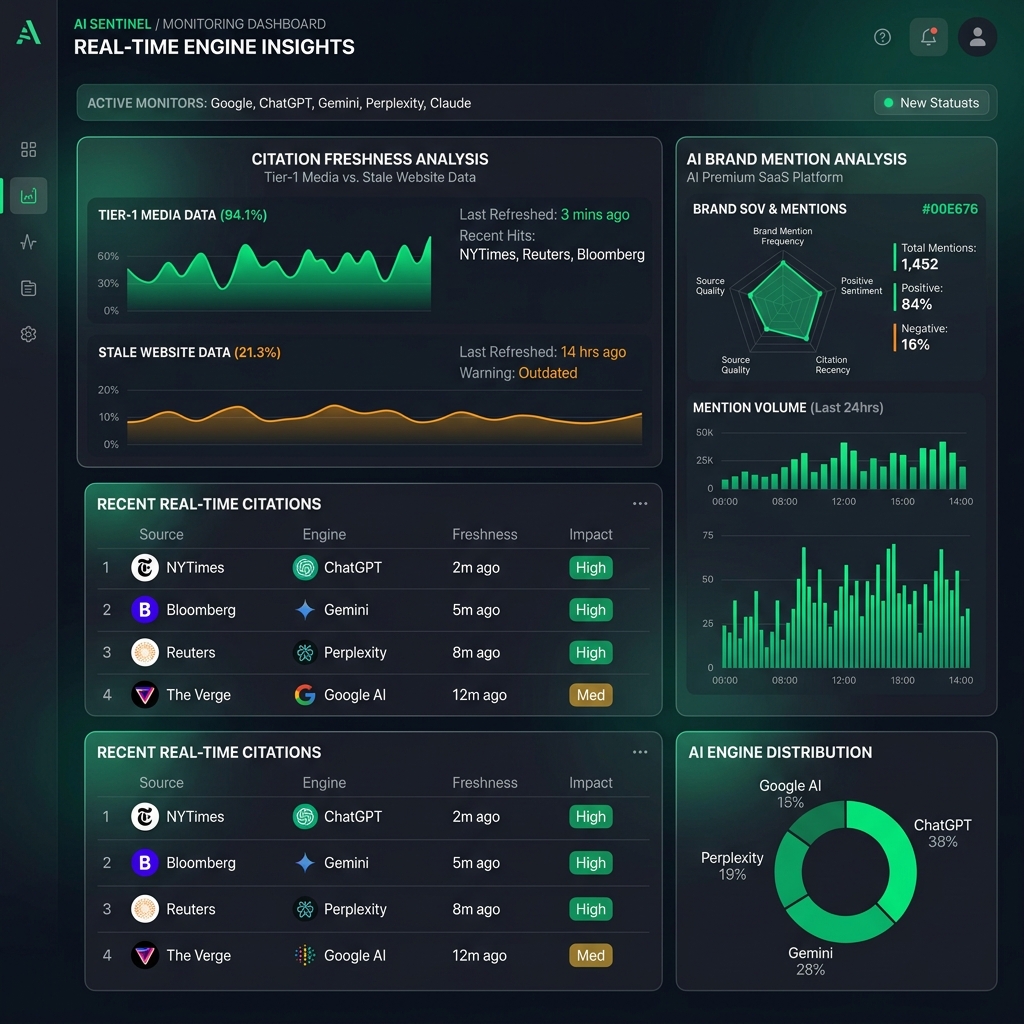Open the dashboard grid icon in sidebar
Screen dimensions: 1024x1024
point(28,150)
